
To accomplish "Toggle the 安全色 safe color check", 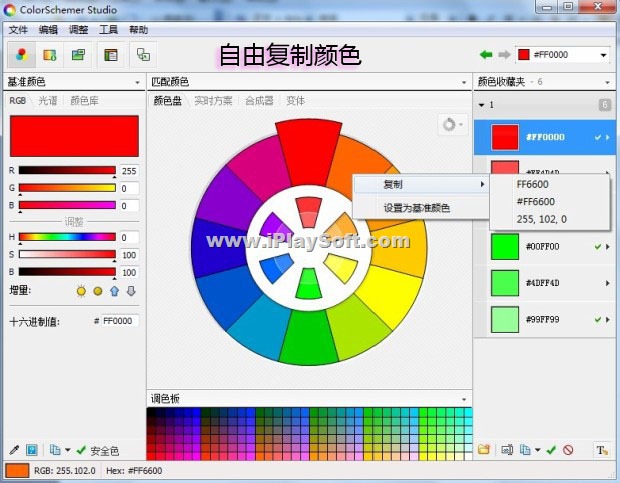I will coord(98,450).
